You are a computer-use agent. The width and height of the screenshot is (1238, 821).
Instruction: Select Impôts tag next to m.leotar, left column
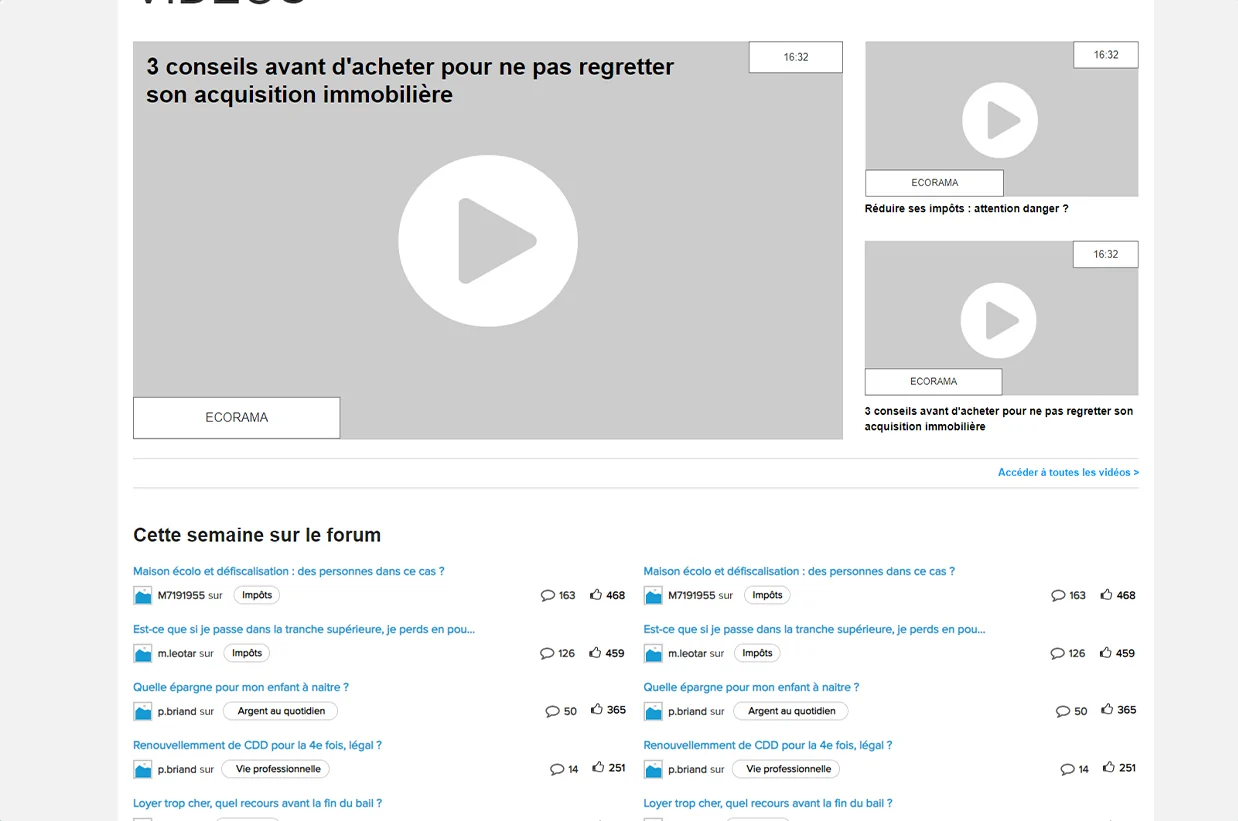tap(246, 653)
